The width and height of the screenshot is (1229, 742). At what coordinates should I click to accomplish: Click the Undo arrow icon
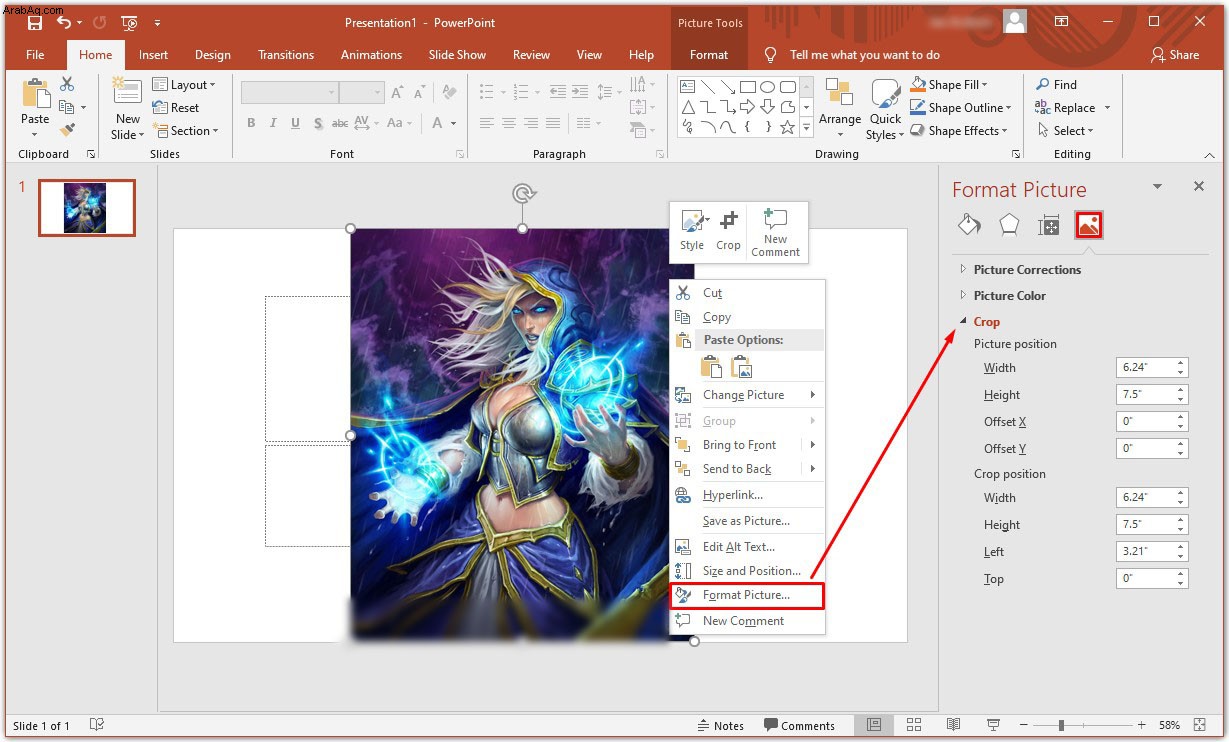click(x=64, y=22)
